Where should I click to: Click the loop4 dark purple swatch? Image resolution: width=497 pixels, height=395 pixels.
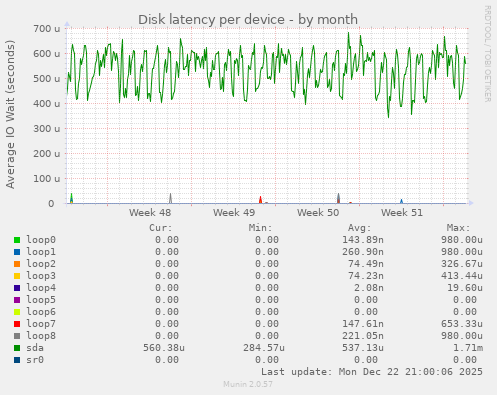tap(17, 288)
